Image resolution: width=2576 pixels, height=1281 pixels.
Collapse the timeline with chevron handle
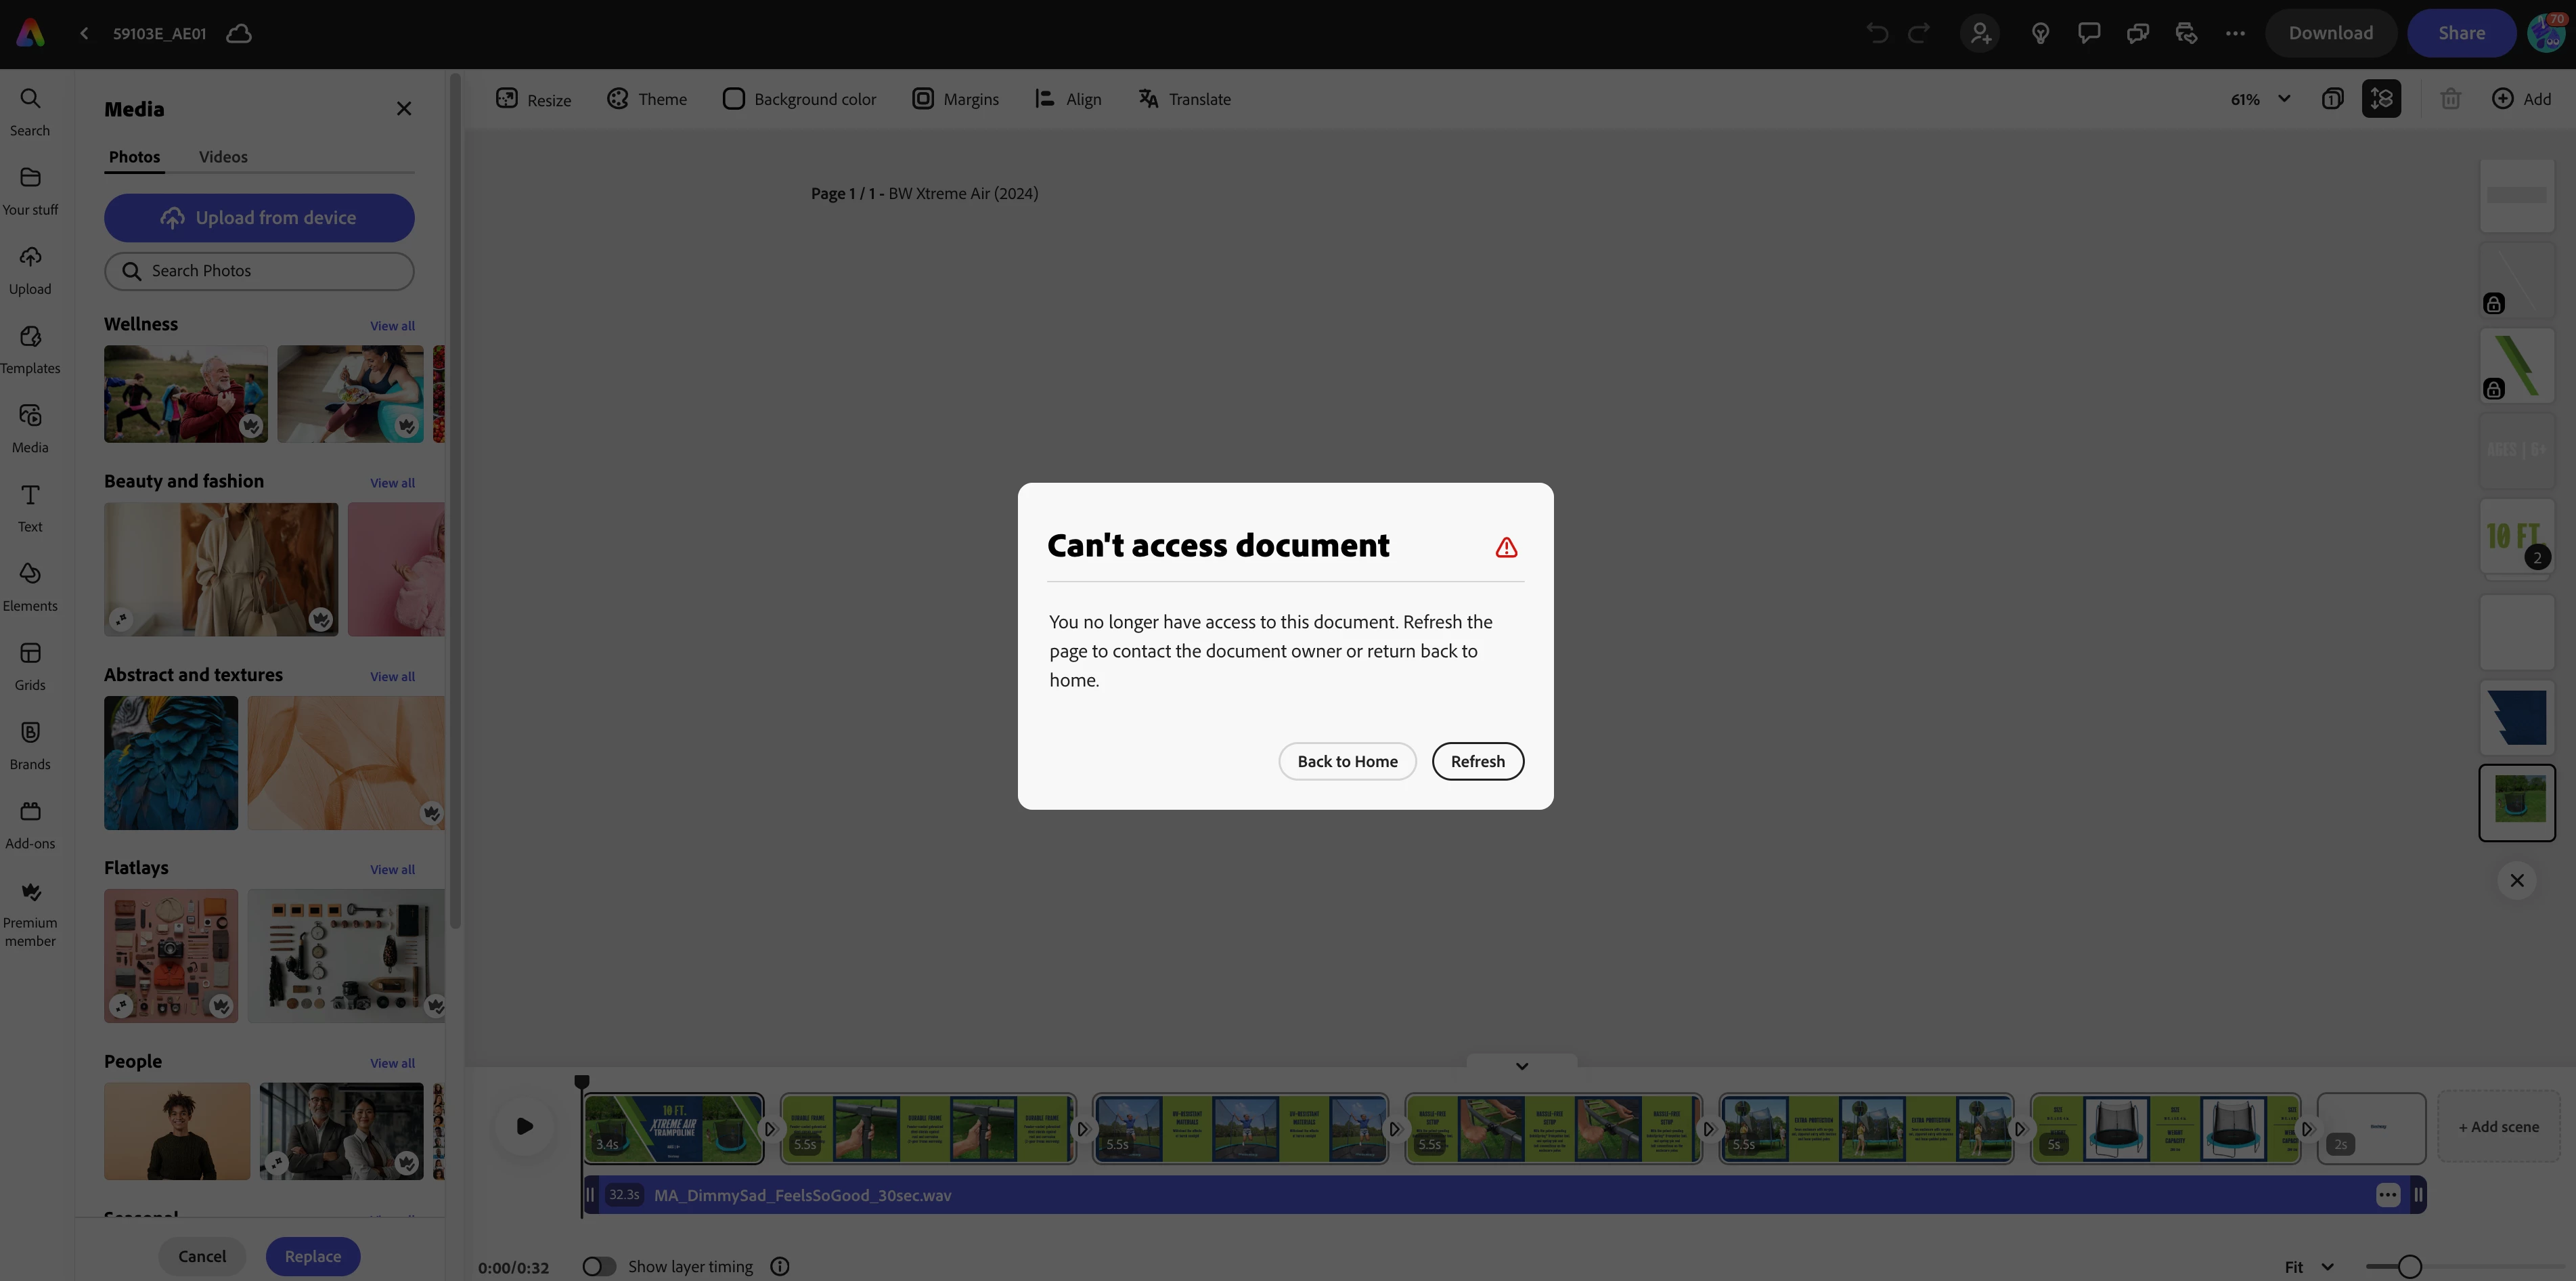(1521, 1066)
